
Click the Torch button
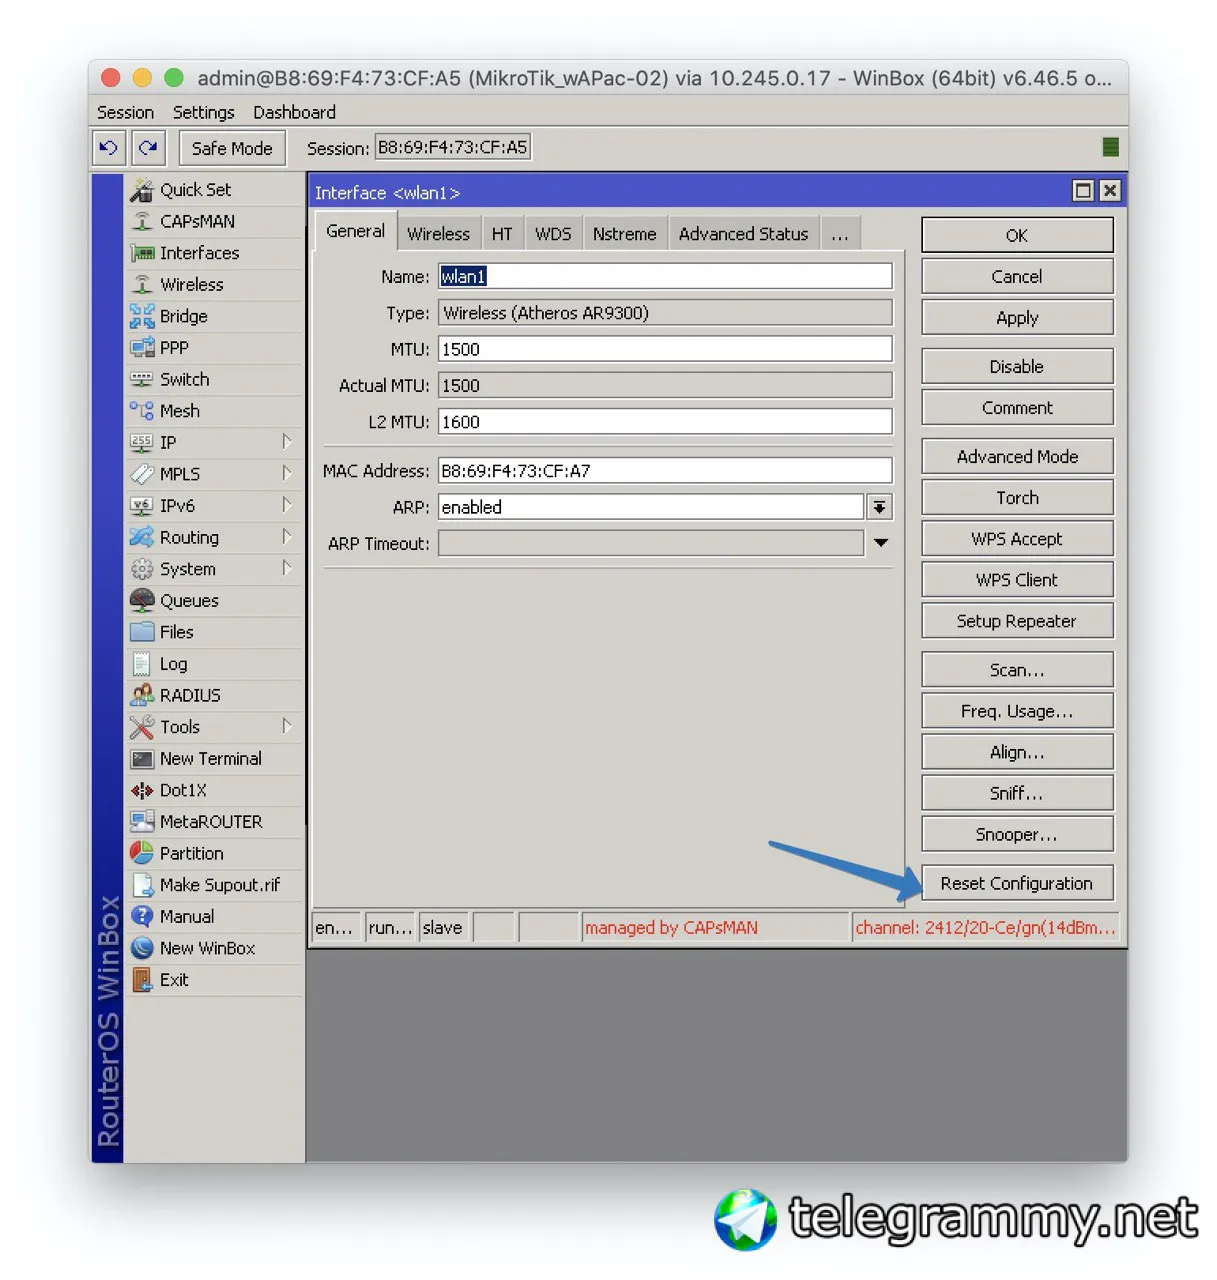pyautogui.click(x=1017, y=497)
